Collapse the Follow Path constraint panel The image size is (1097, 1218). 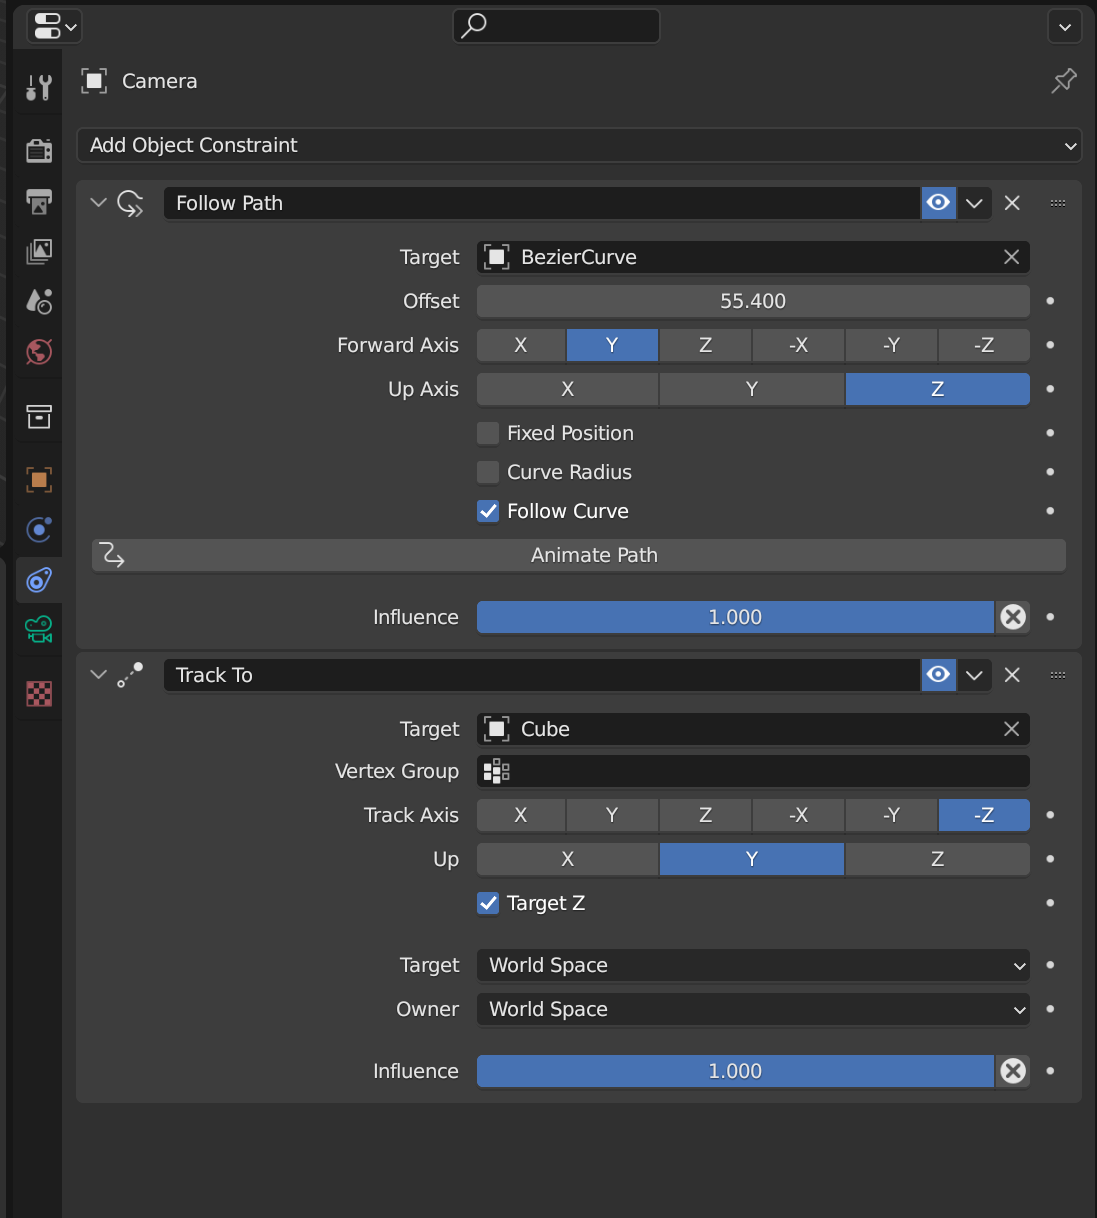point(98,203)
